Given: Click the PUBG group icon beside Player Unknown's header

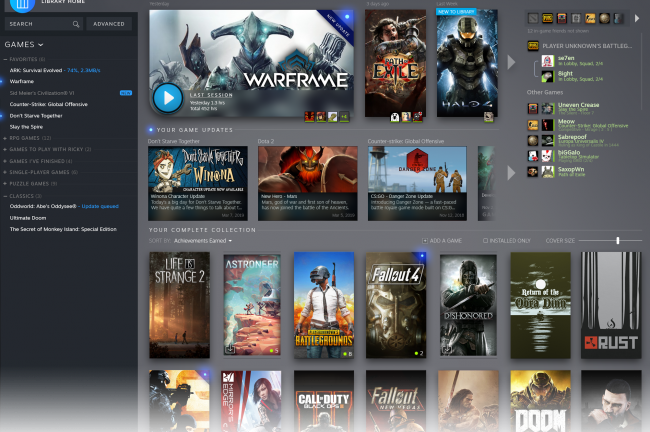Looking at the screenshot, I should click(x=533, y=46).
